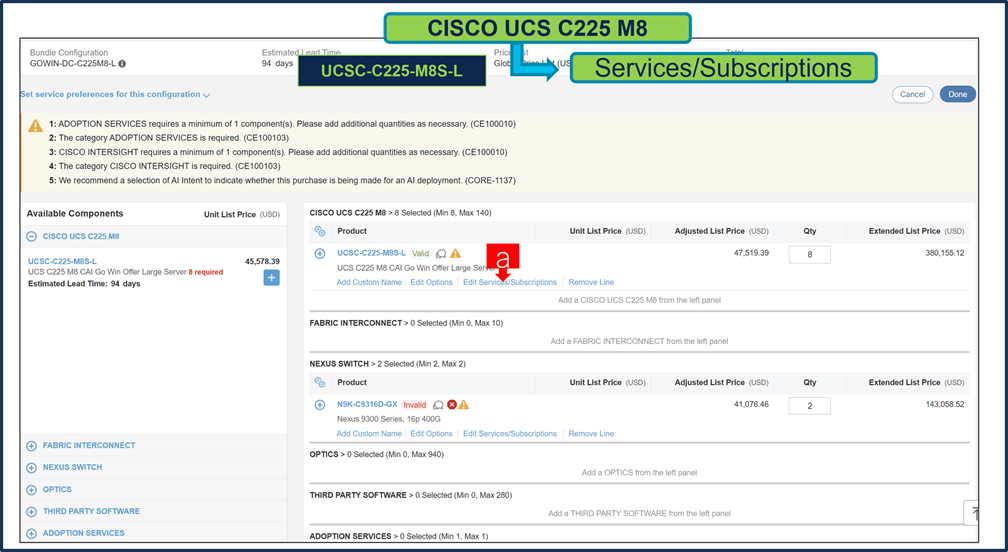The height and width of the screenshot is (552, 1008).
Task: Expand THIRD PARTY SOFTWARE category in left panel
Action: (x=32, y=512)
